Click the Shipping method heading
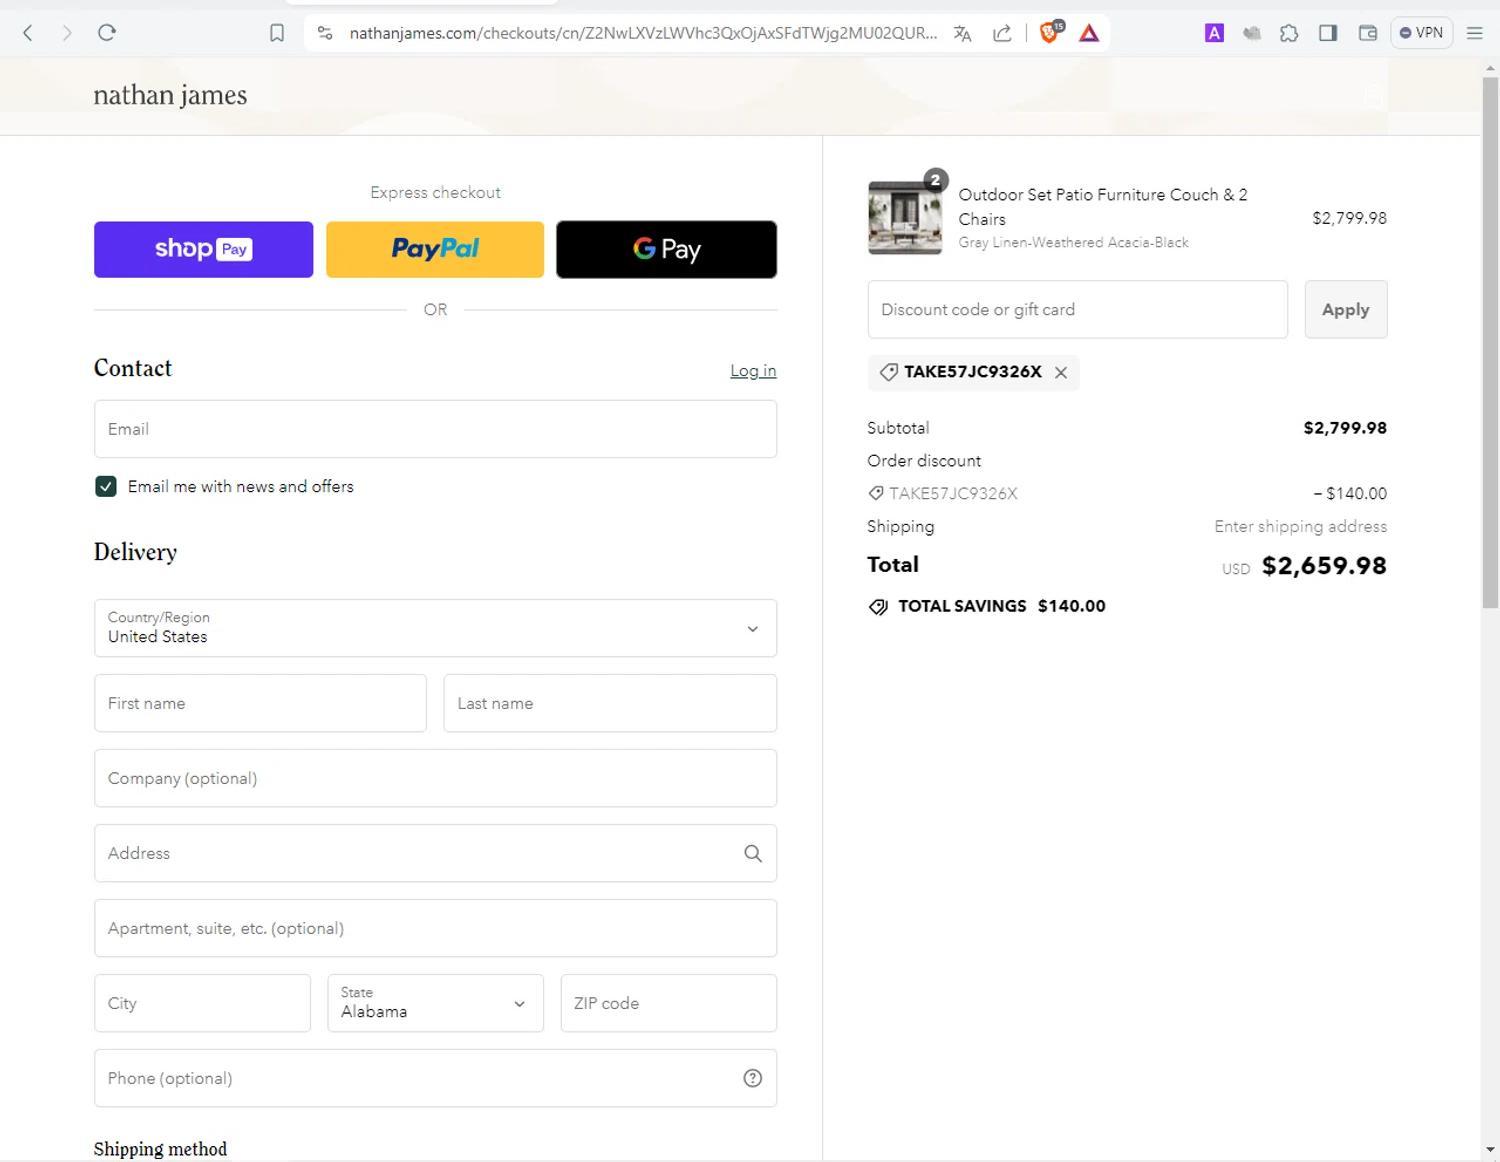 coord(160,1149)
